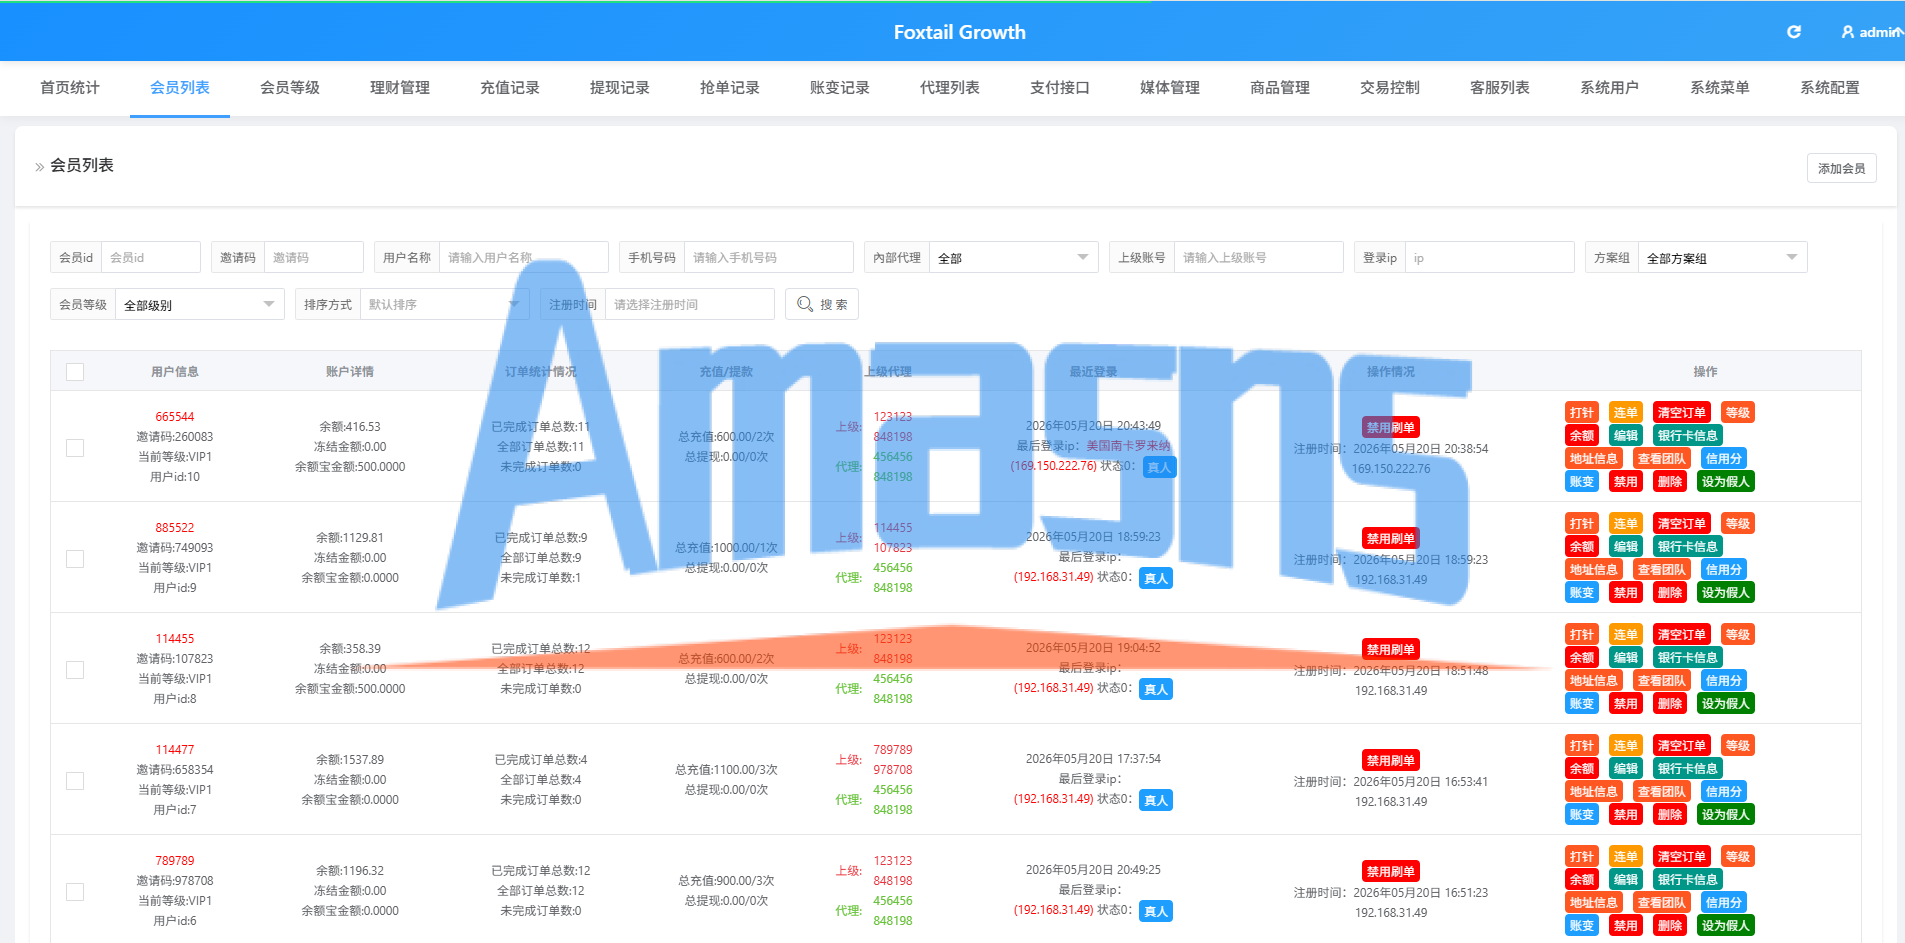This screenshot has width=1905, height=943.
Task: Focus the 会员id input field
Action: [151, 258]
